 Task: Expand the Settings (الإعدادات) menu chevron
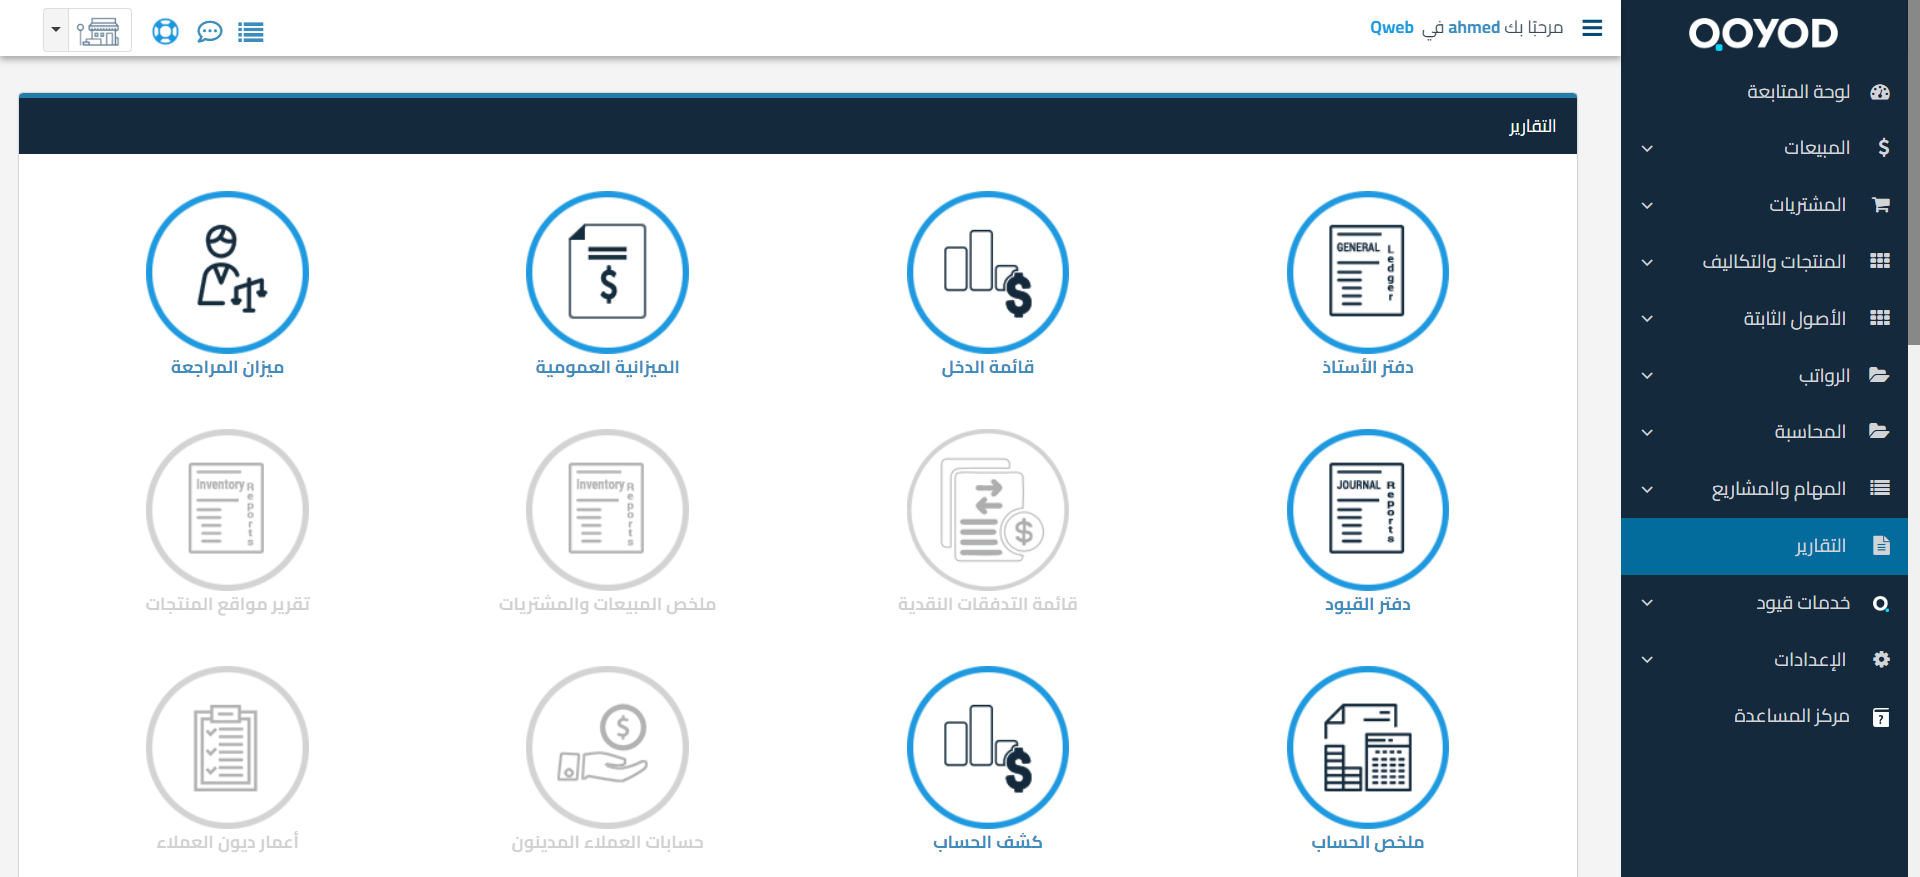point(1647,660)
